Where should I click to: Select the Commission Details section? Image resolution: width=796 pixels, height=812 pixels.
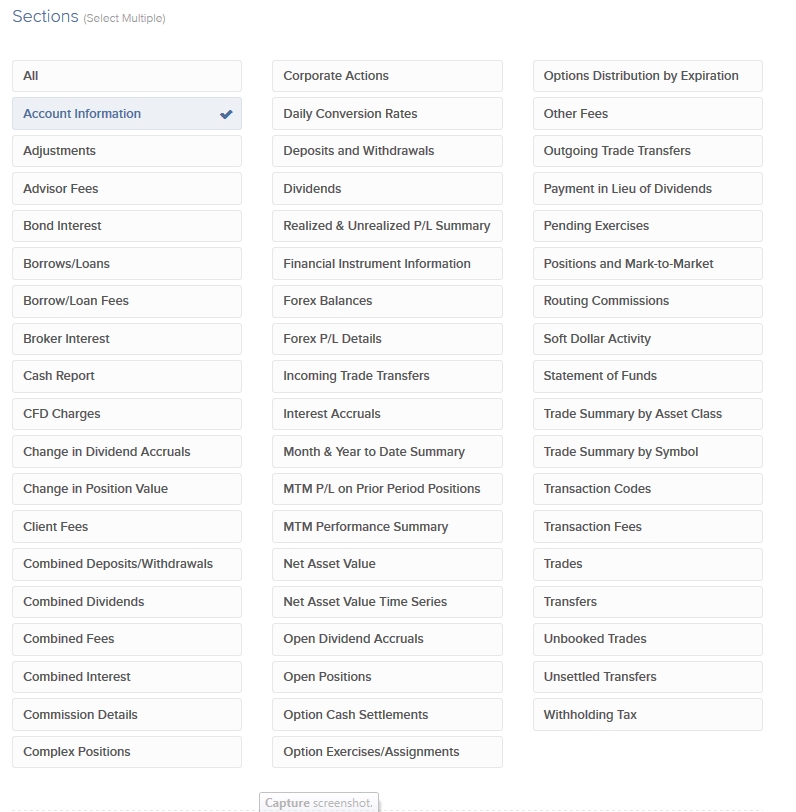[126, 715]
